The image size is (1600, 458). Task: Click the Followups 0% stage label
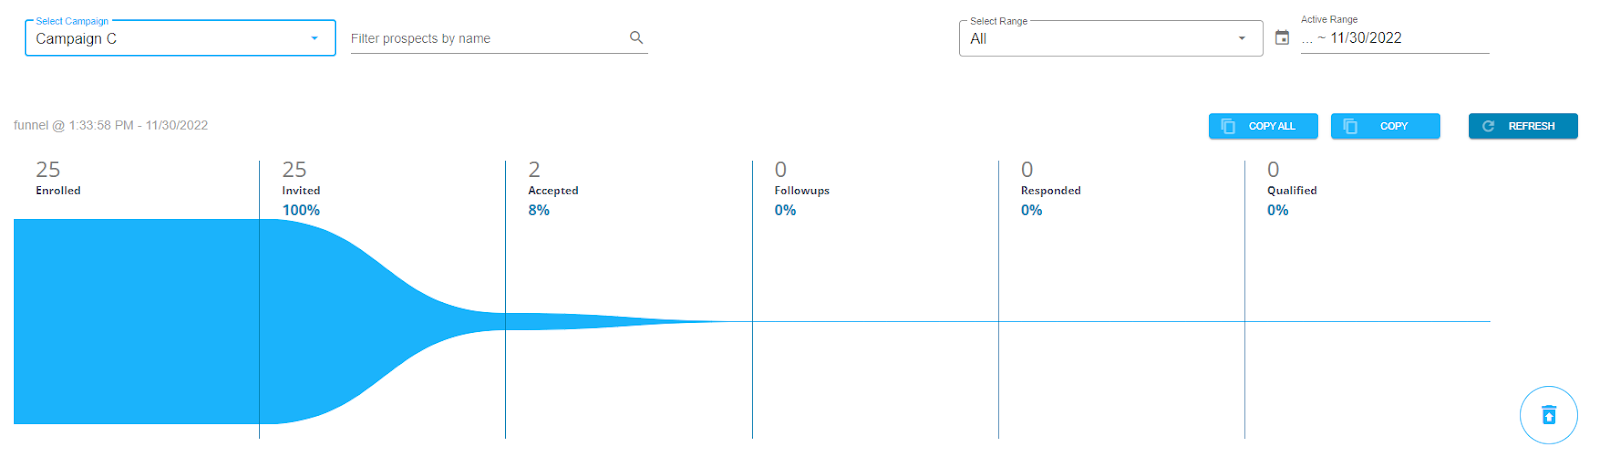click(801, 200)
